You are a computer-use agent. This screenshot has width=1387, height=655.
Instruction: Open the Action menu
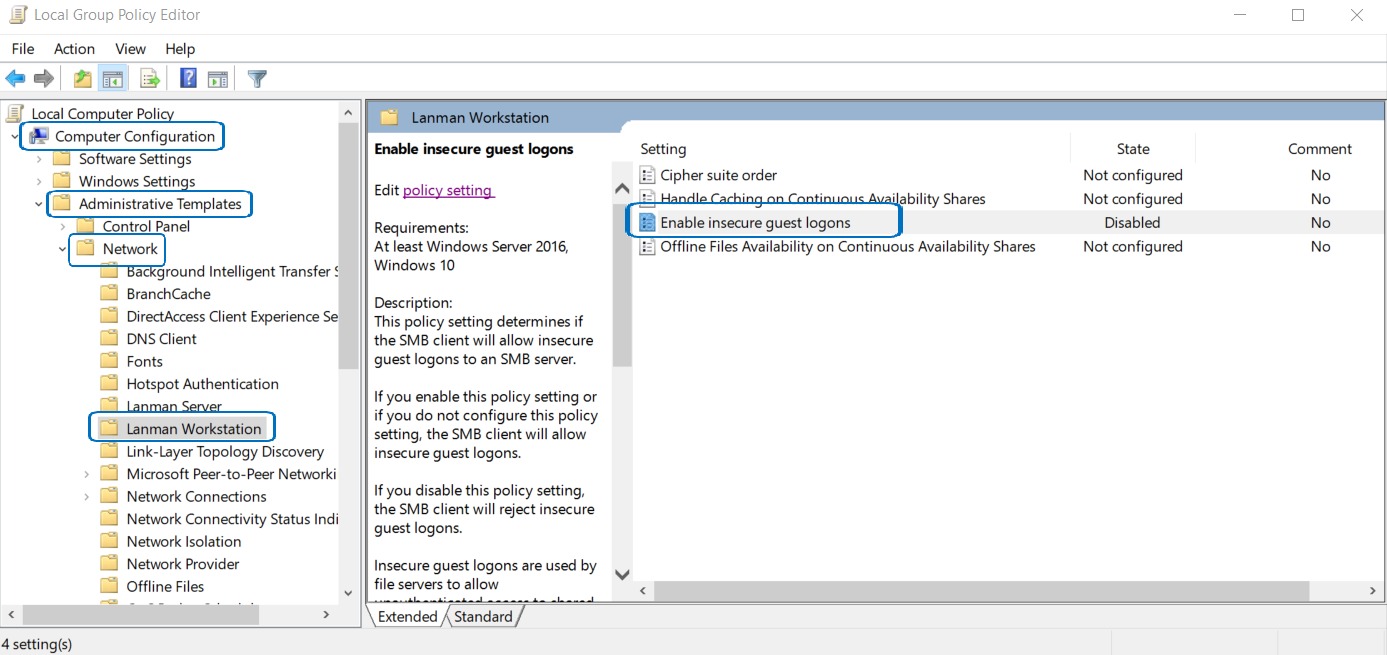point(74,48)
